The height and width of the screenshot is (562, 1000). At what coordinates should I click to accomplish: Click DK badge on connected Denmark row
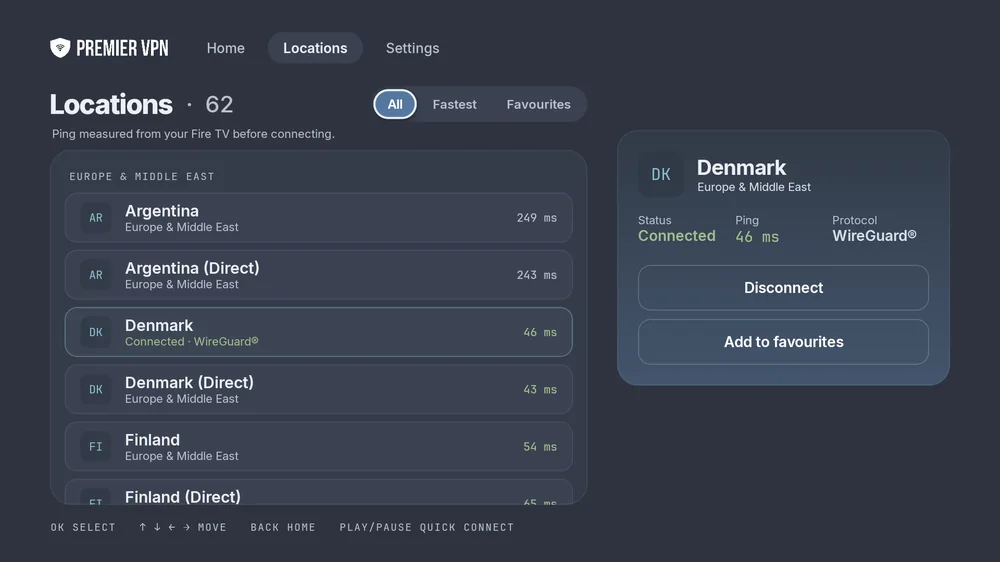click(x=96, y=332)
